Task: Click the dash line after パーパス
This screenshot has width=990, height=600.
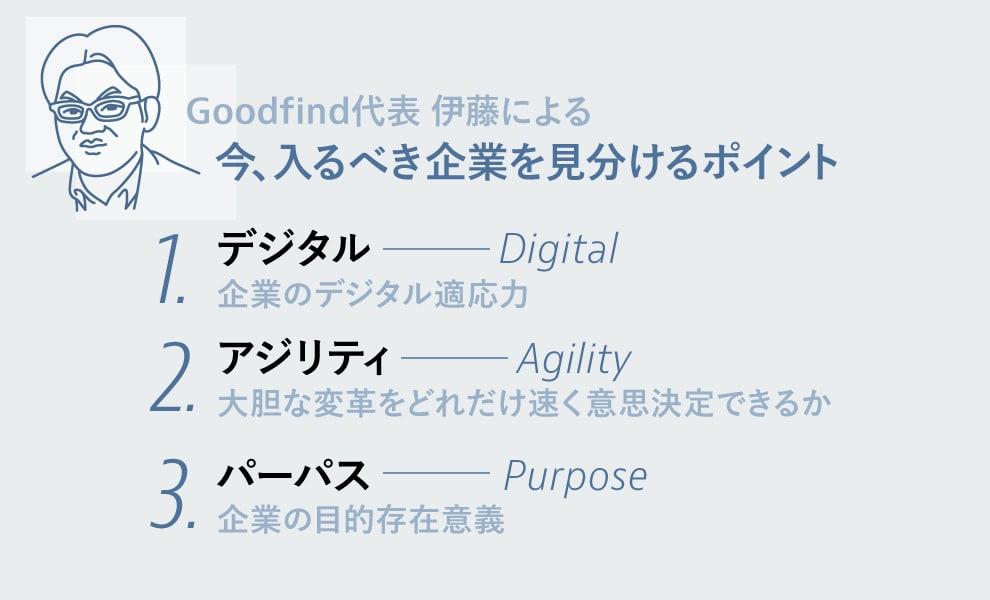Action: click(x=436, y=474)
